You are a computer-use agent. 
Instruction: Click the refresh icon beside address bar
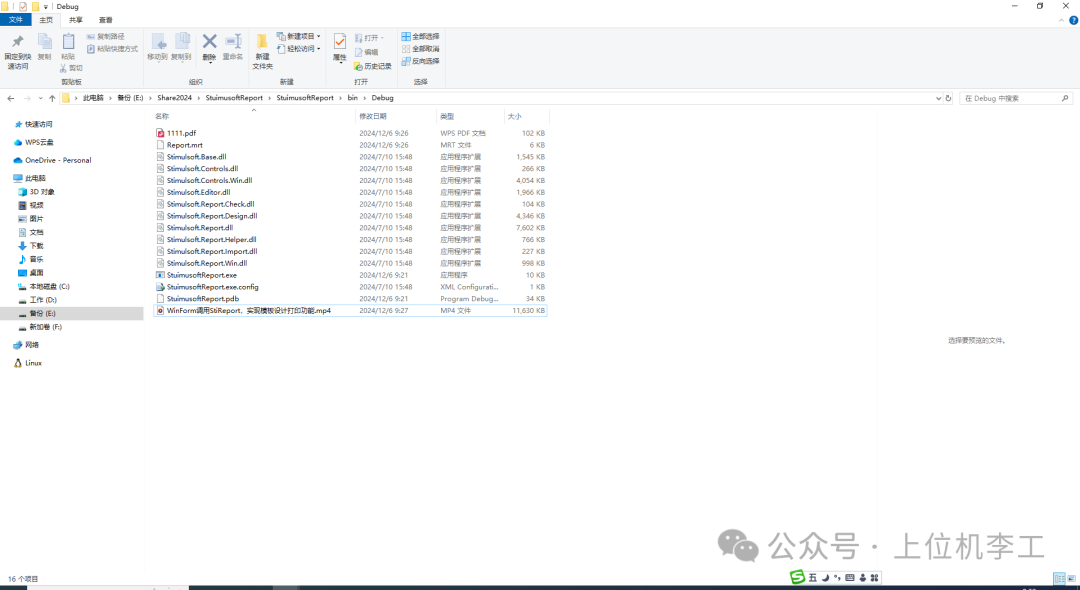click(947, 98)
